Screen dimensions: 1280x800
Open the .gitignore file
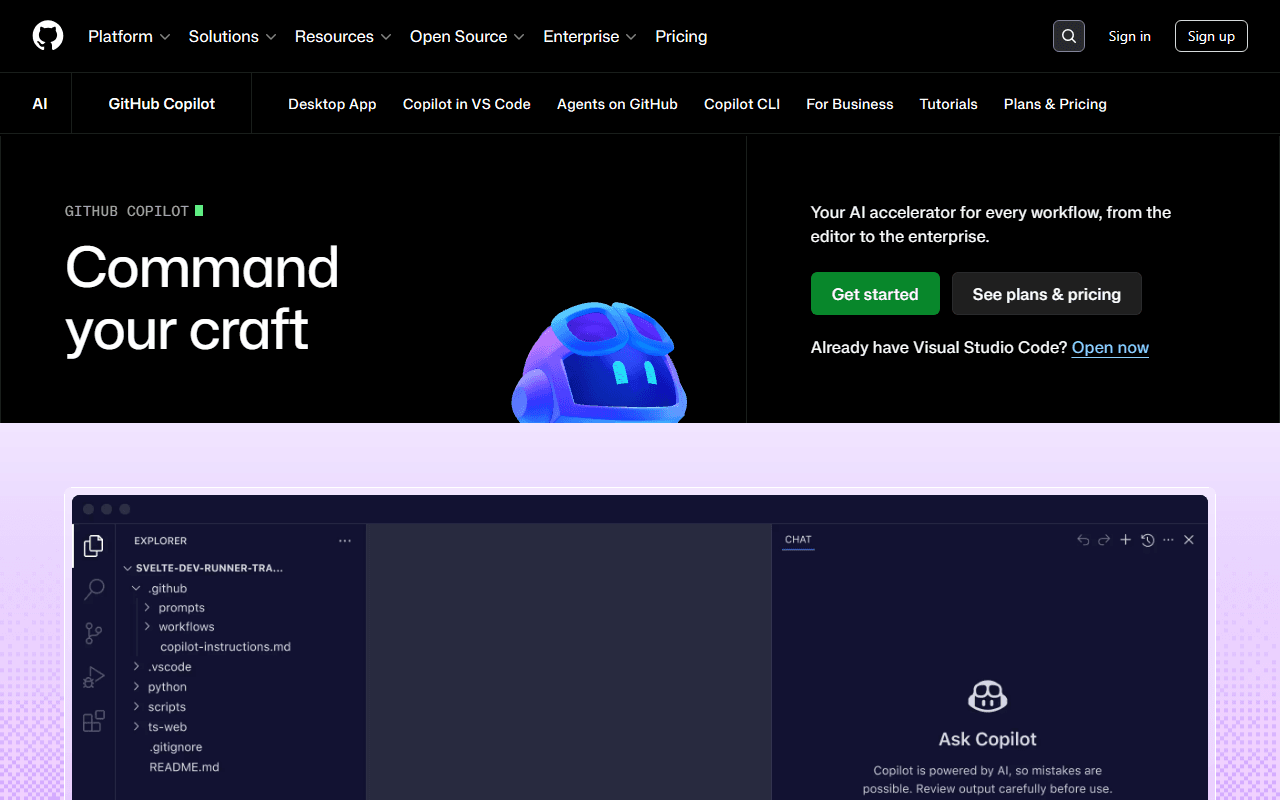point(176,747)
